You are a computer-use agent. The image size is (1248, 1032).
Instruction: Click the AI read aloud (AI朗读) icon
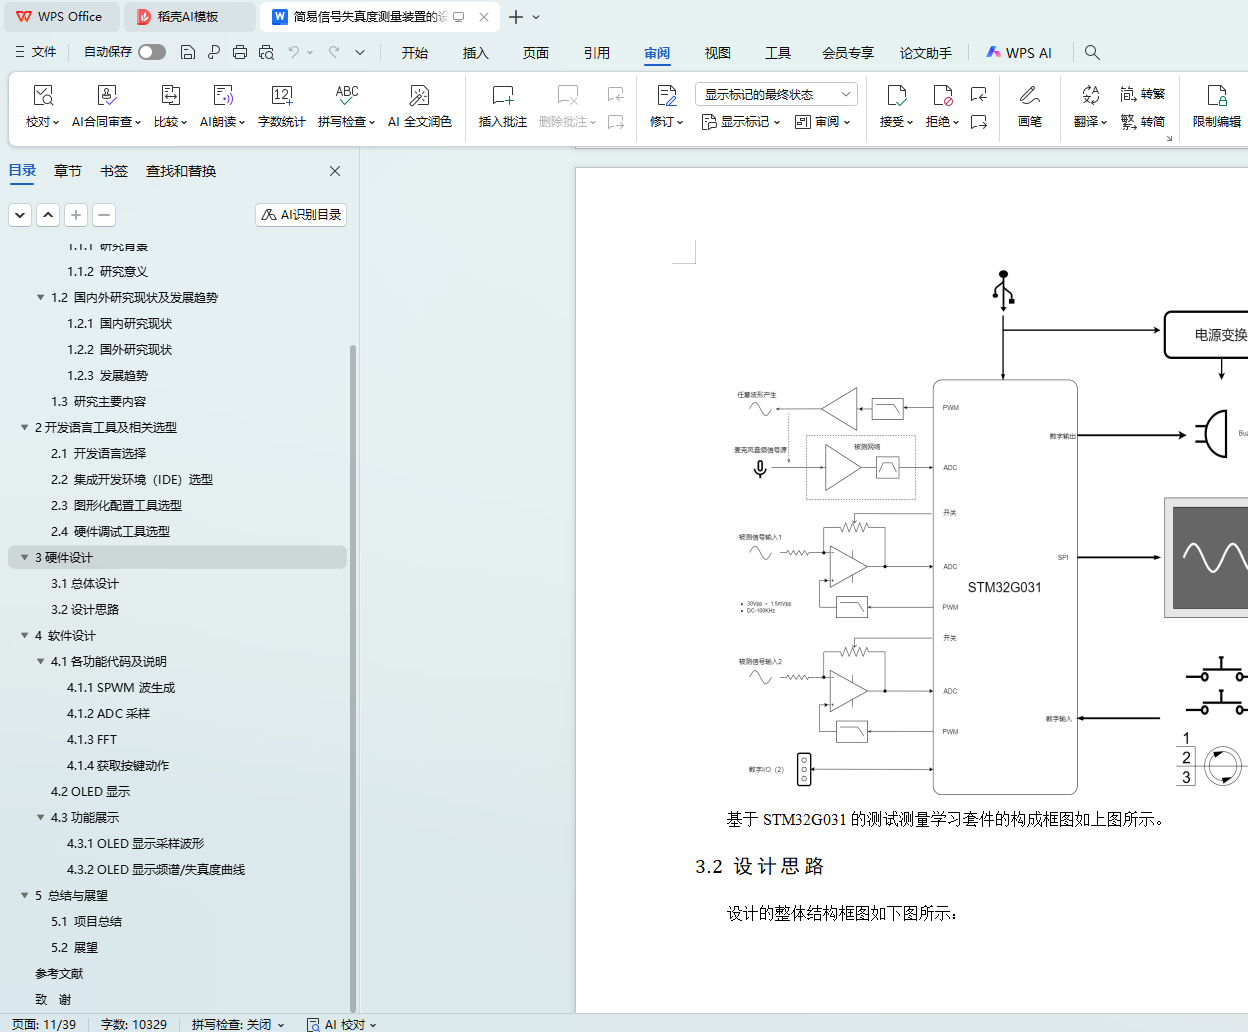click(222, 96)
